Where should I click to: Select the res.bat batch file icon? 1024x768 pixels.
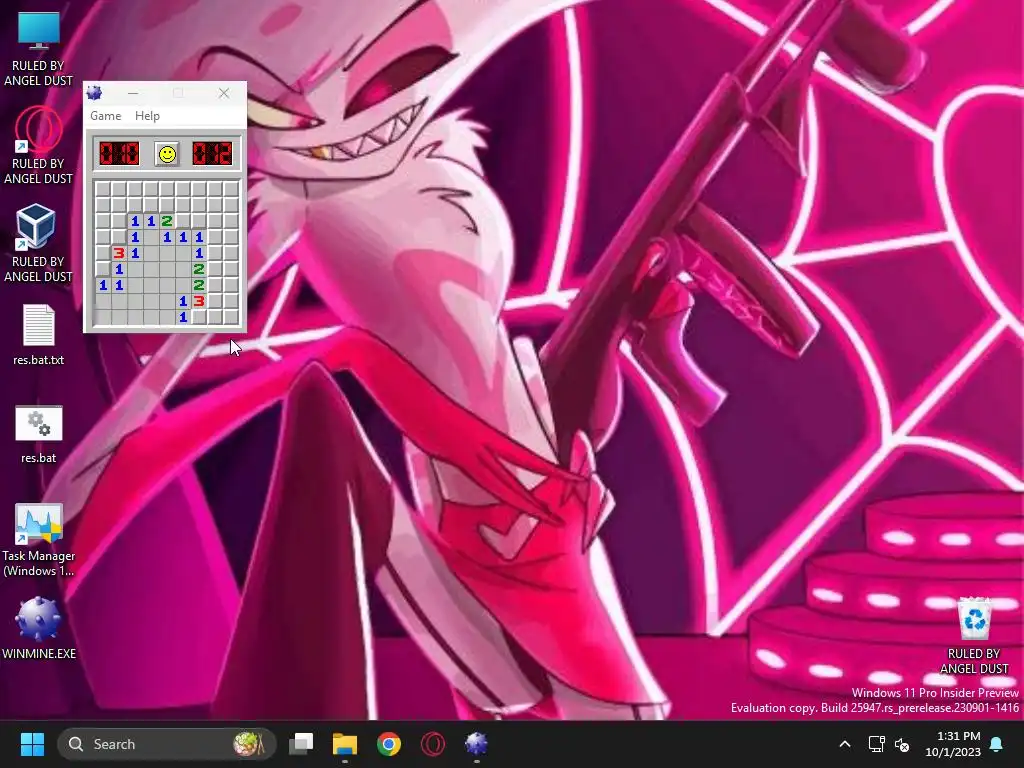click(39, 434)
